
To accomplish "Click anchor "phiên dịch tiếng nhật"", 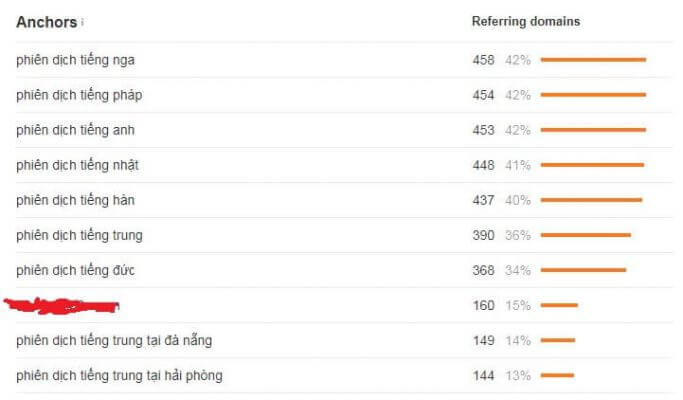I will point(76,165).
